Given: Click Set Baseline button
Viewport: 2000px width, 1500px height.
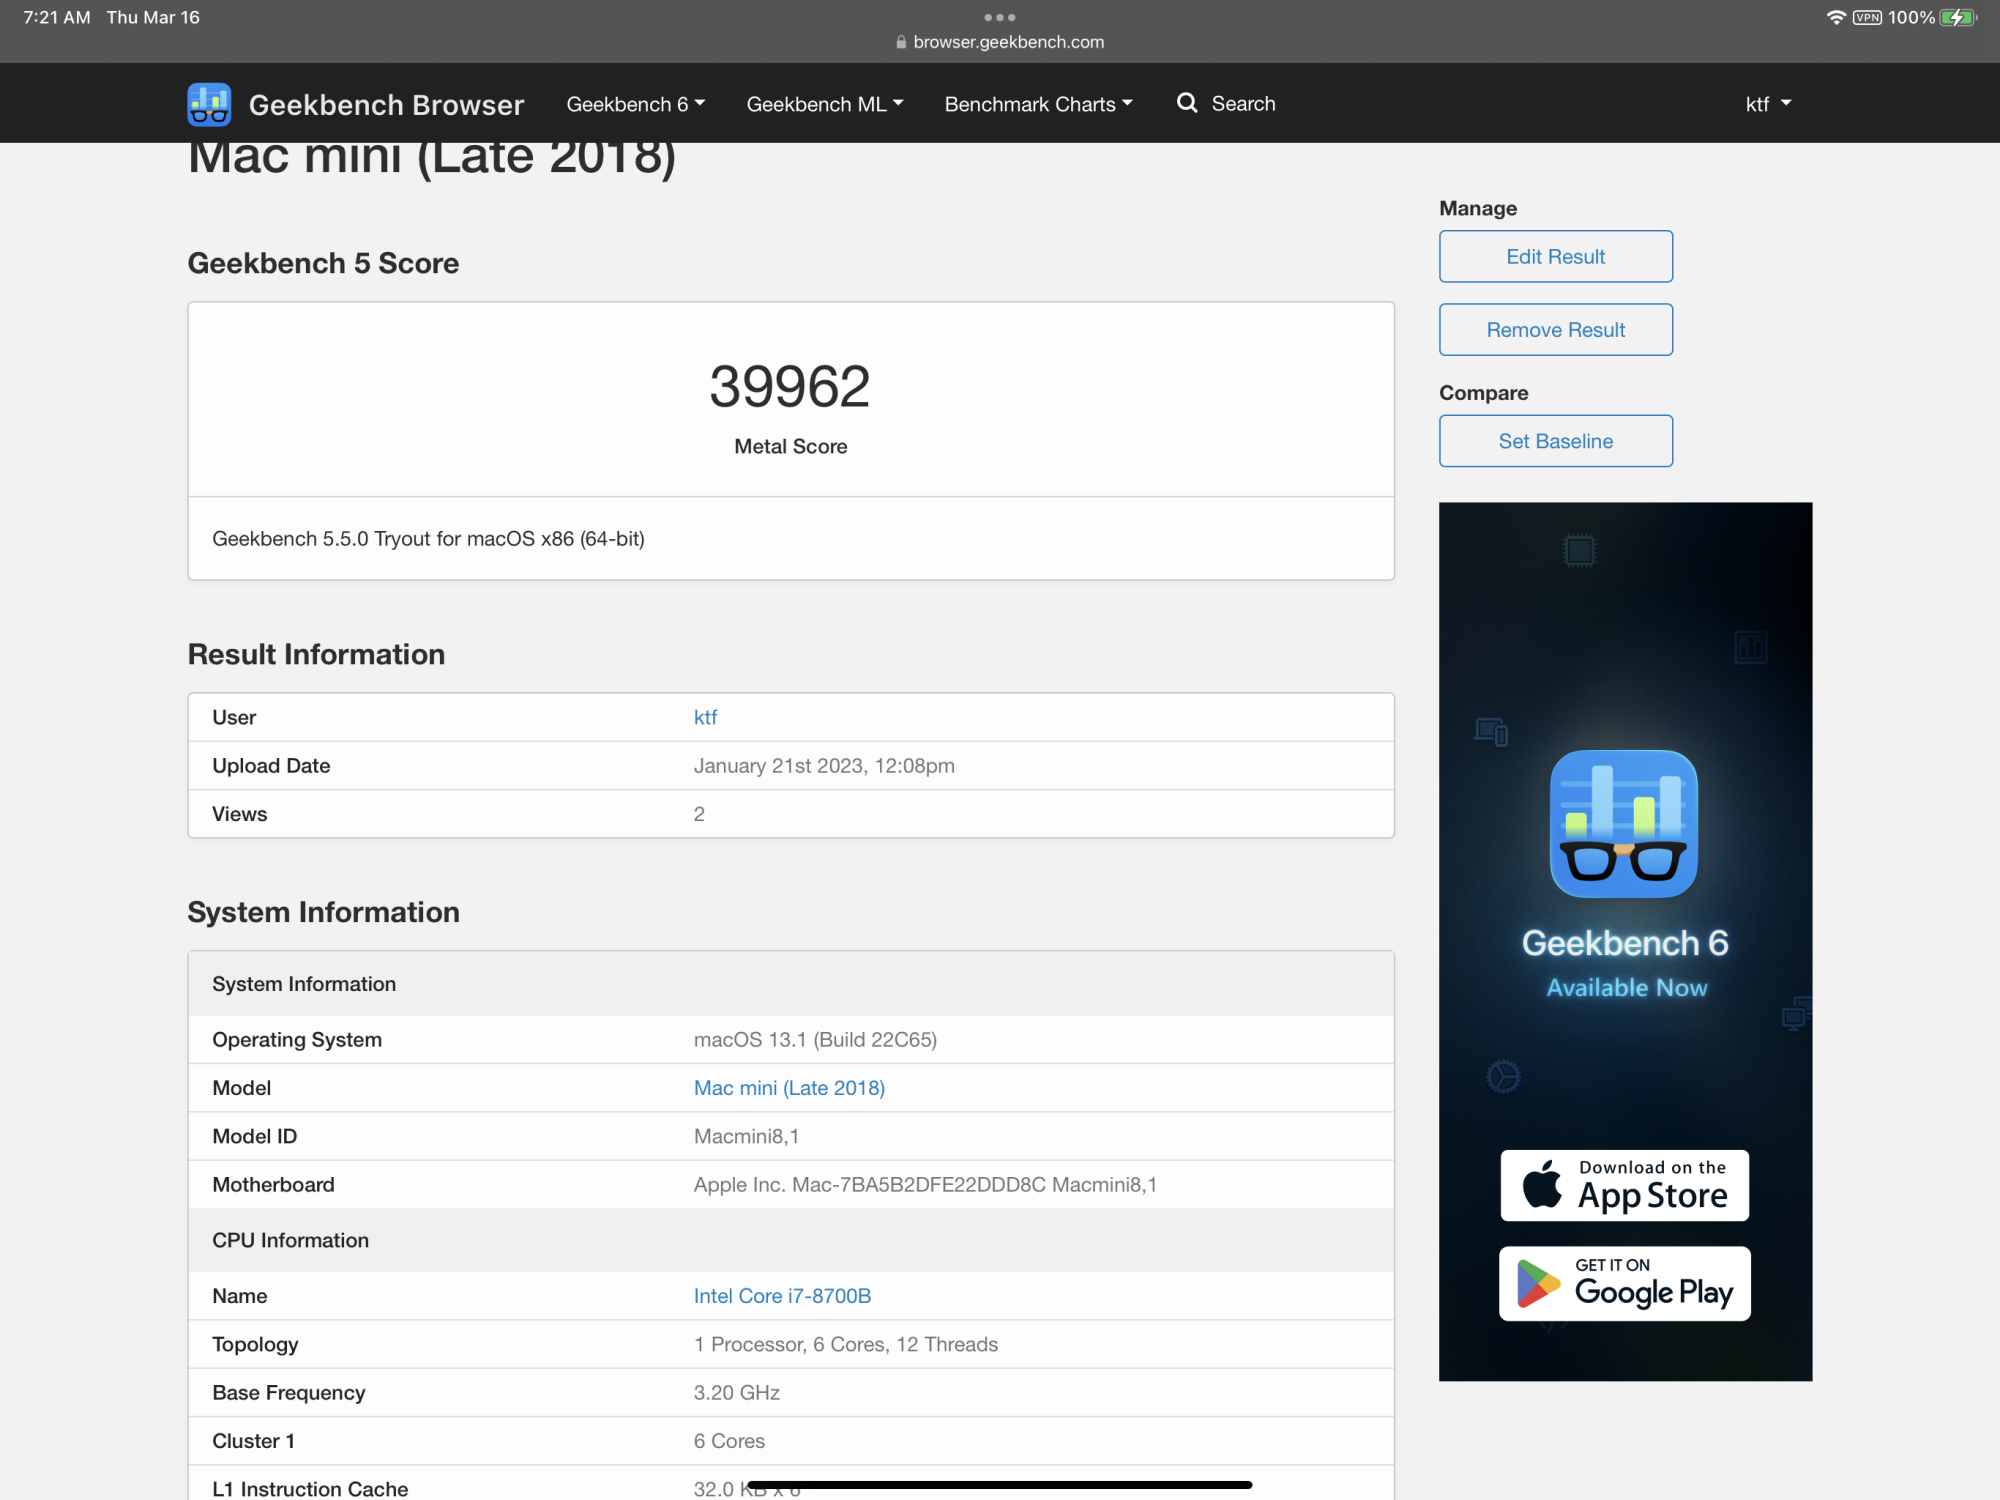Looking at the screenshot, I should 1555,441.
